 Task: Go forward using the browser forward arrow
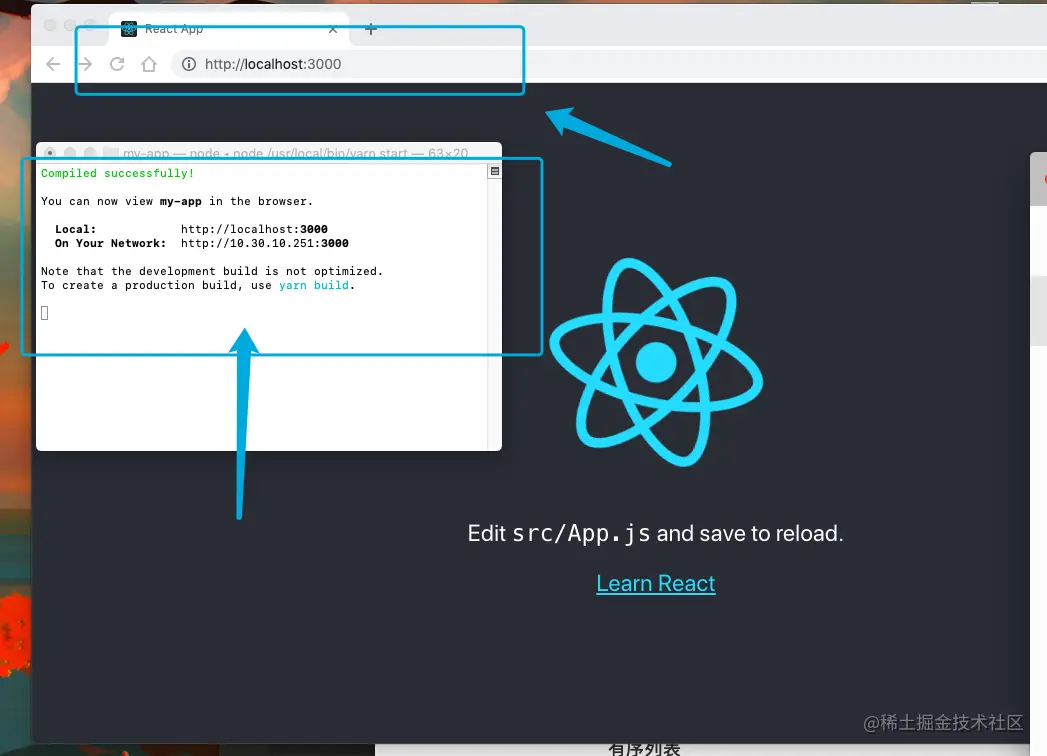tap(85, 64)
